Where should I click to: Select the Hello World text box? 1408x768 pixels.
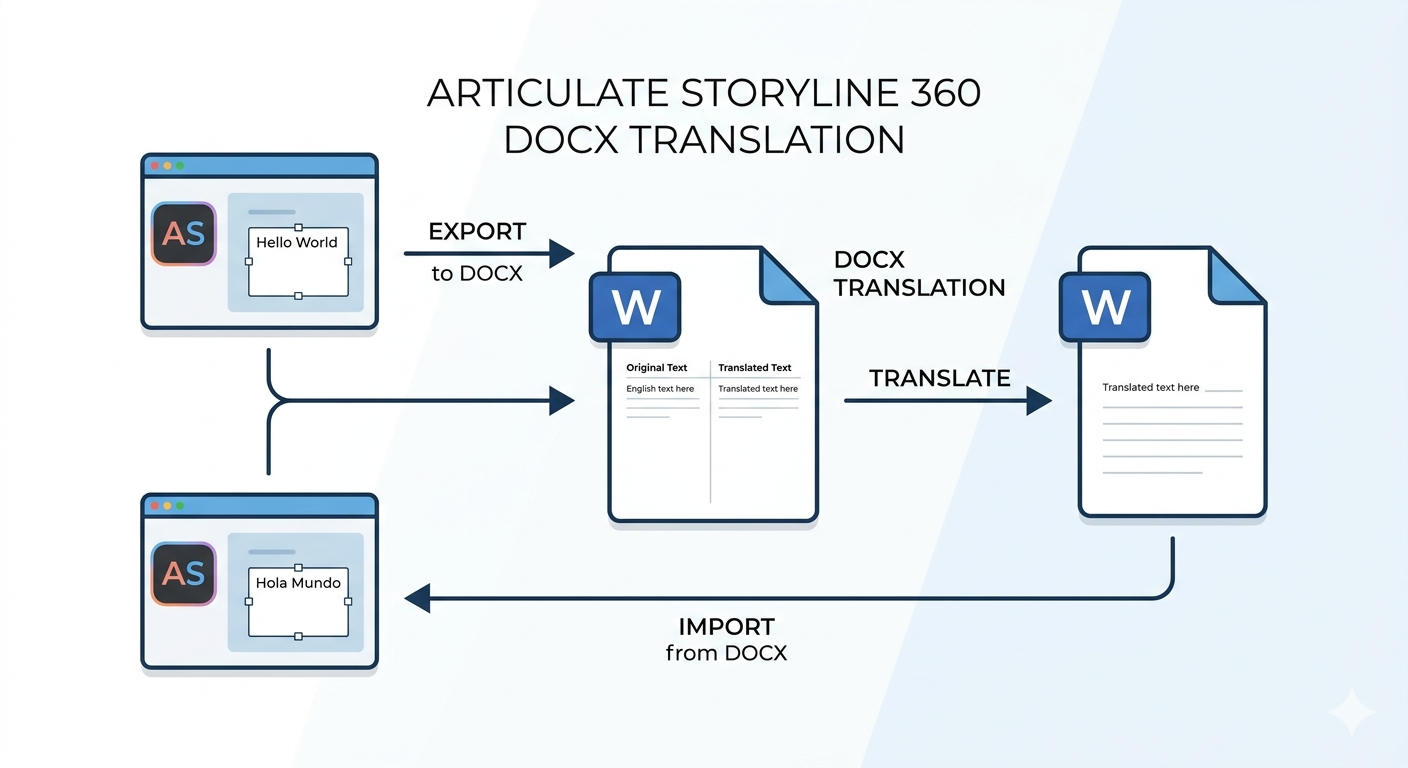[298, 262]
